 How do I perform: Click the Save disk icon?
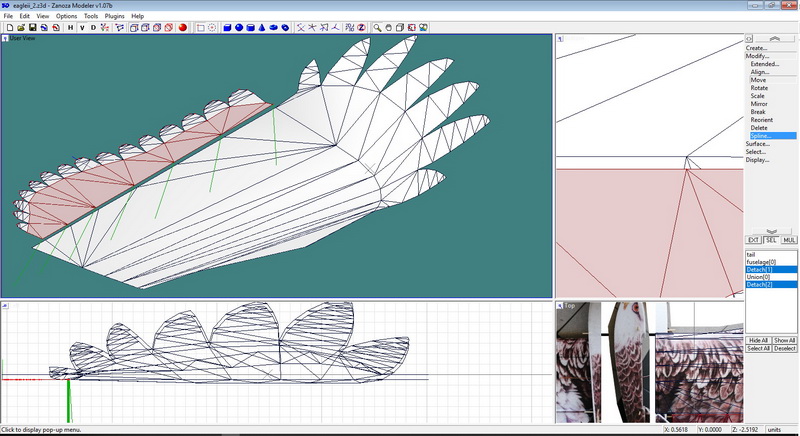32,28
